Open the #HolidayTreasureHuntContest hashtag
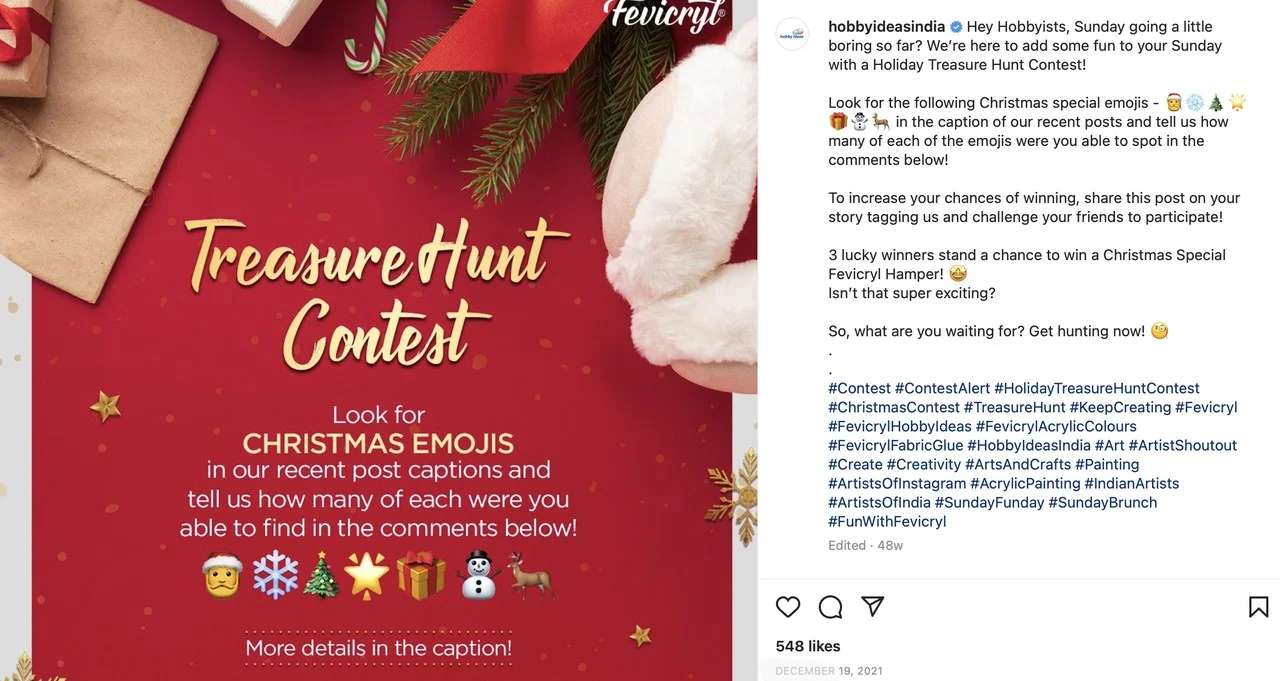This screenshot has width=1280, height=681. (1097, 388)
